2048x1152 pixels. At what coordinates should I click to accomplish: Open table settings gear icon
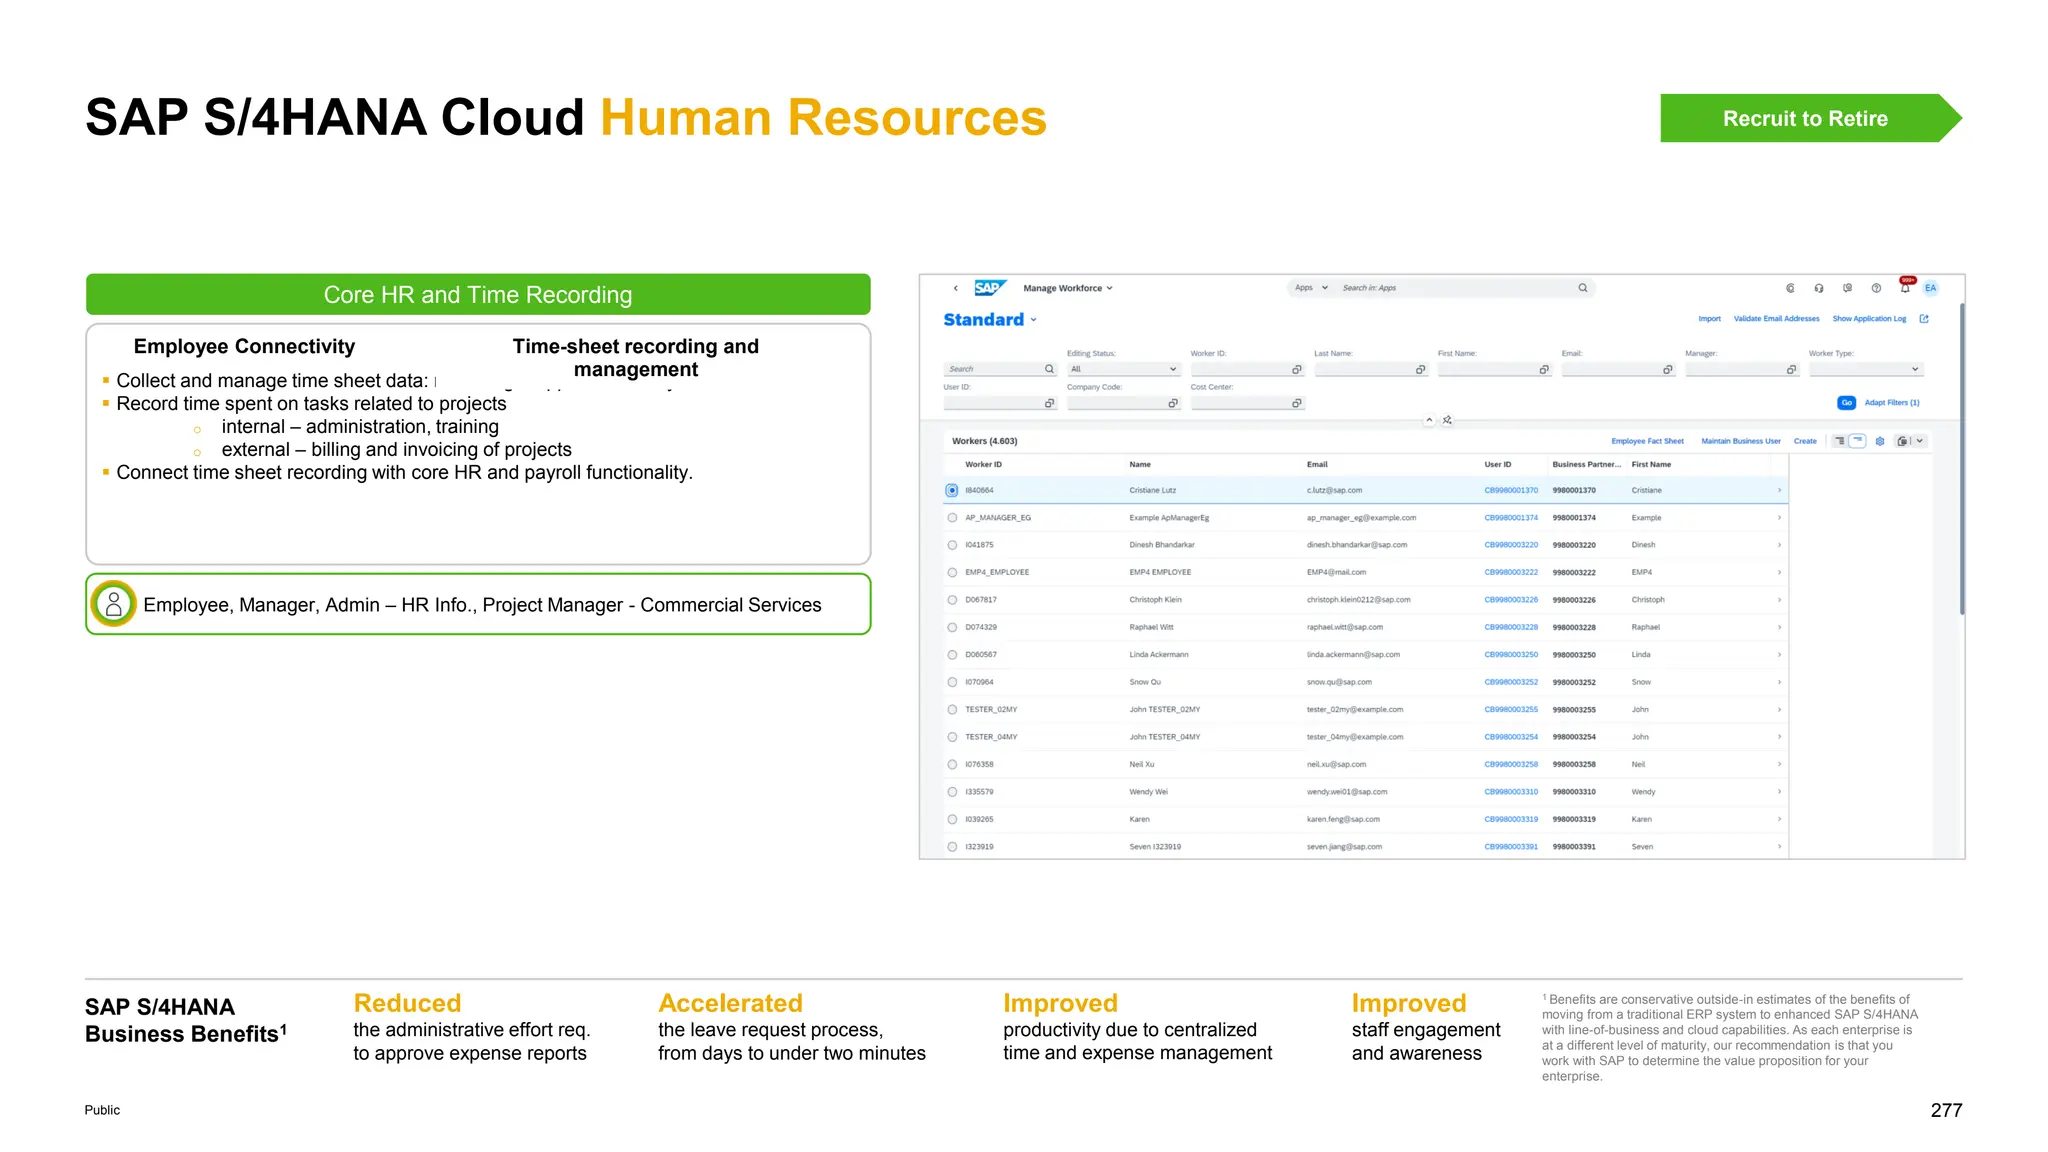(1880, 441)
